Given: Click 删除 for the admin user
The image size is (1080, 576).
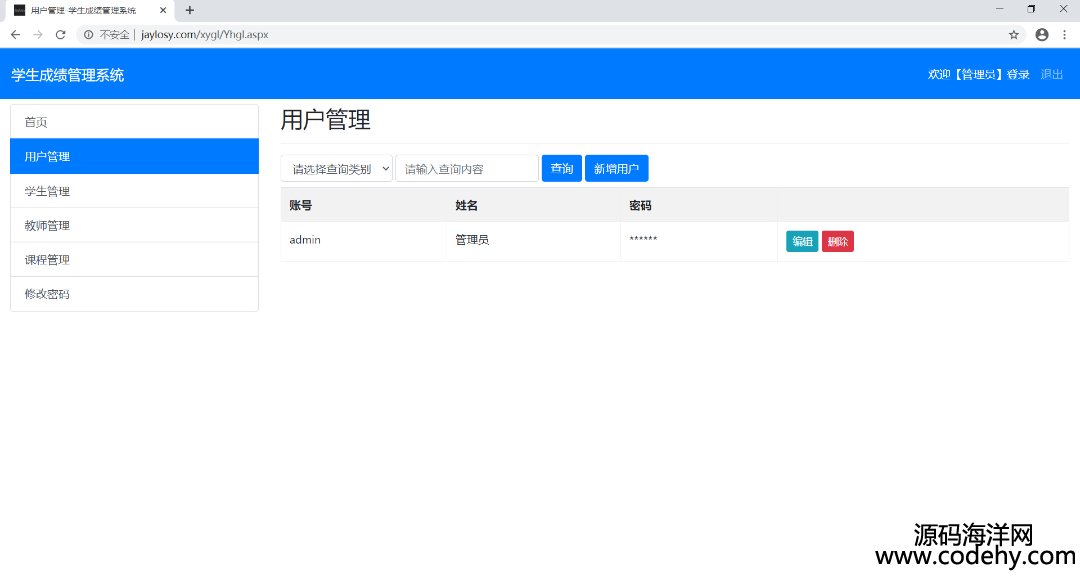Looking at the screenshot, I should tap(838, 242).
